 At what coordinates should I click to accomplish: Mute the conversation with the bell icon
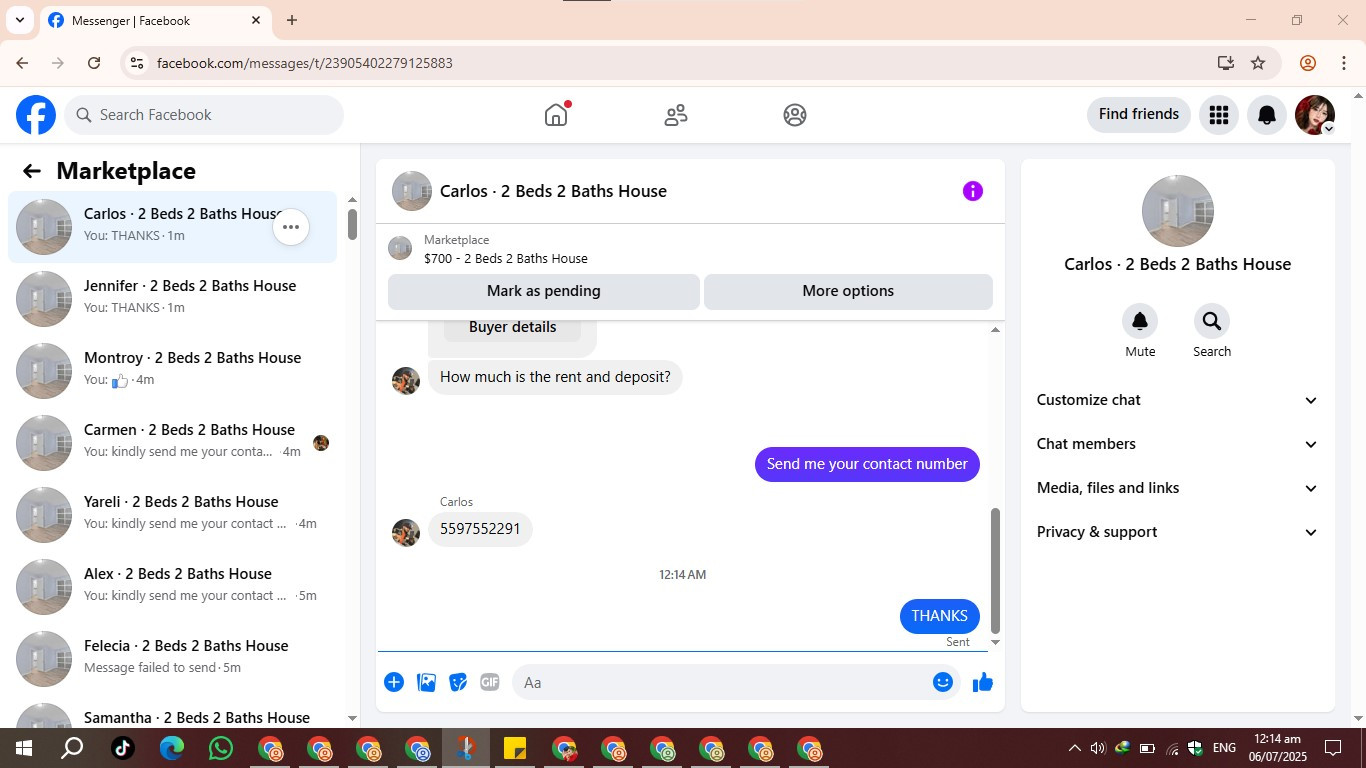point(1140,321)
